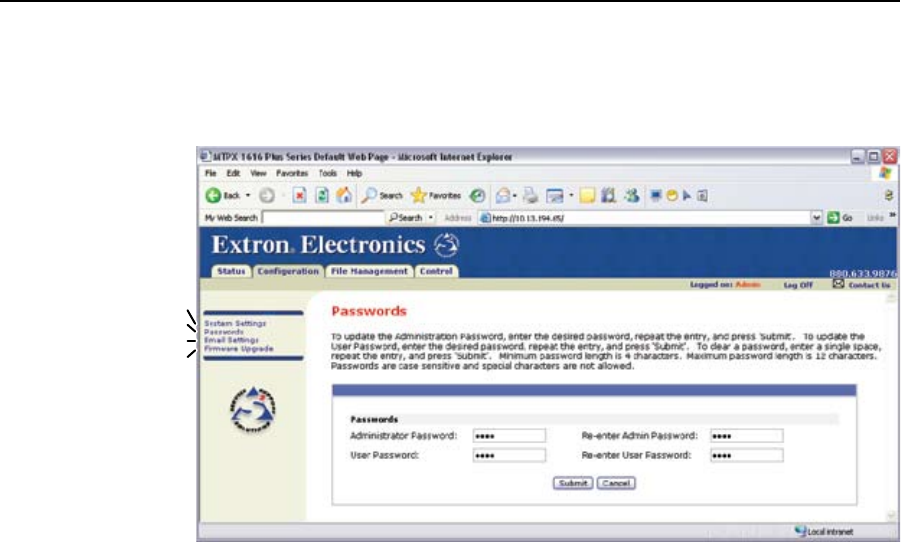Click the green Go button

[840, 218]
